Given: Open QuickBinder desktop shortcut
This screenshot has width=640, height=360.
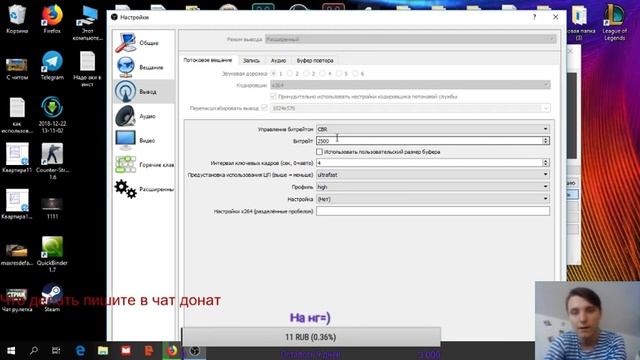Looking at the screenshot, I should pyautogui.click(x=52, y=254).
